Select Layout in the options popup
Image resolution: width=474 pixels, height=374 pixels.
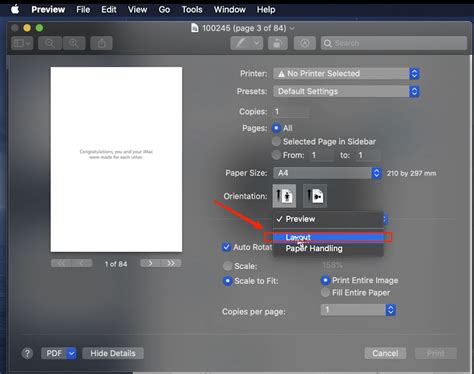pyautogui.click(x=328, y=237)
